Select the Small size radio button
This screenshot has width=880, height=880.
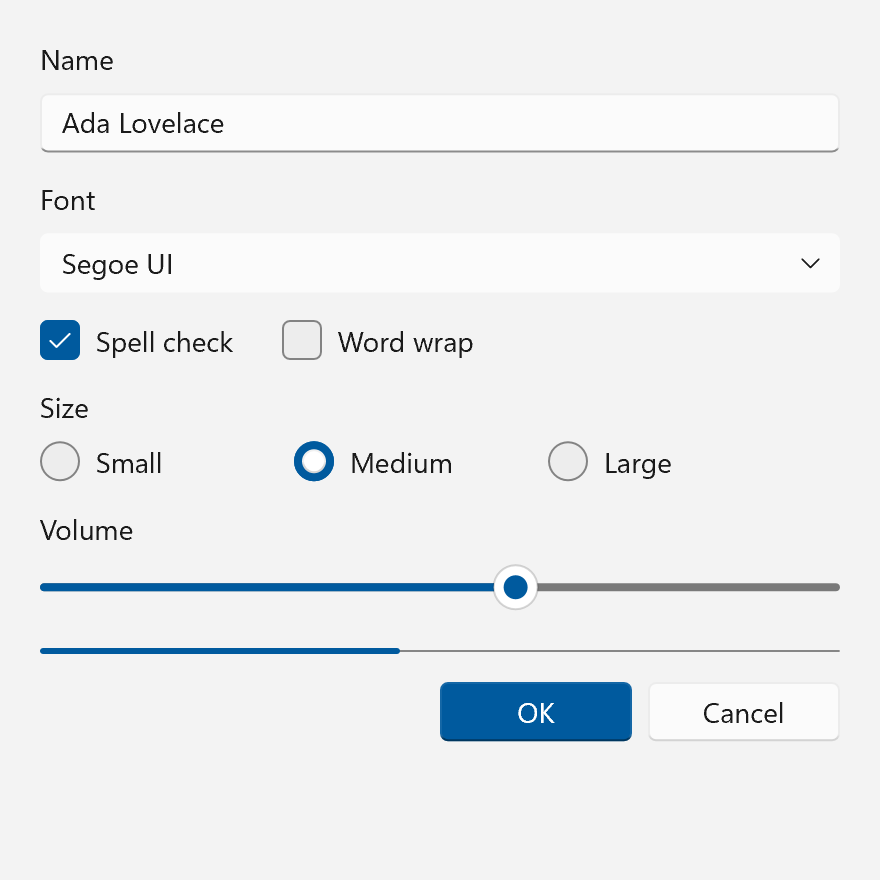60,461
